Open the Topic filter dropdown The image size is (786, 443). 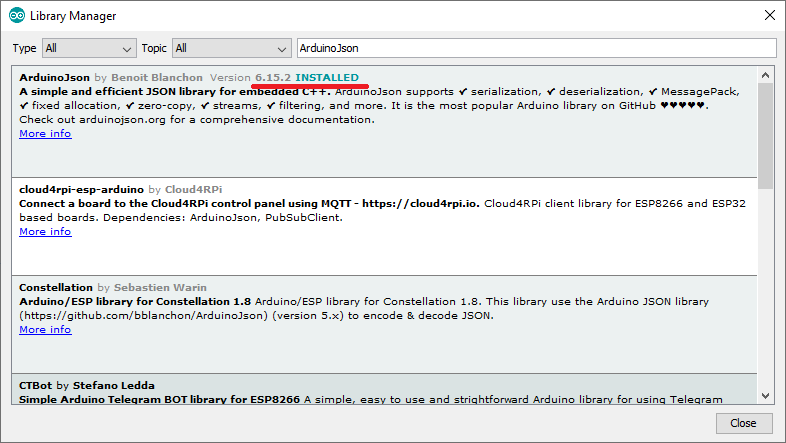(230, 48)
